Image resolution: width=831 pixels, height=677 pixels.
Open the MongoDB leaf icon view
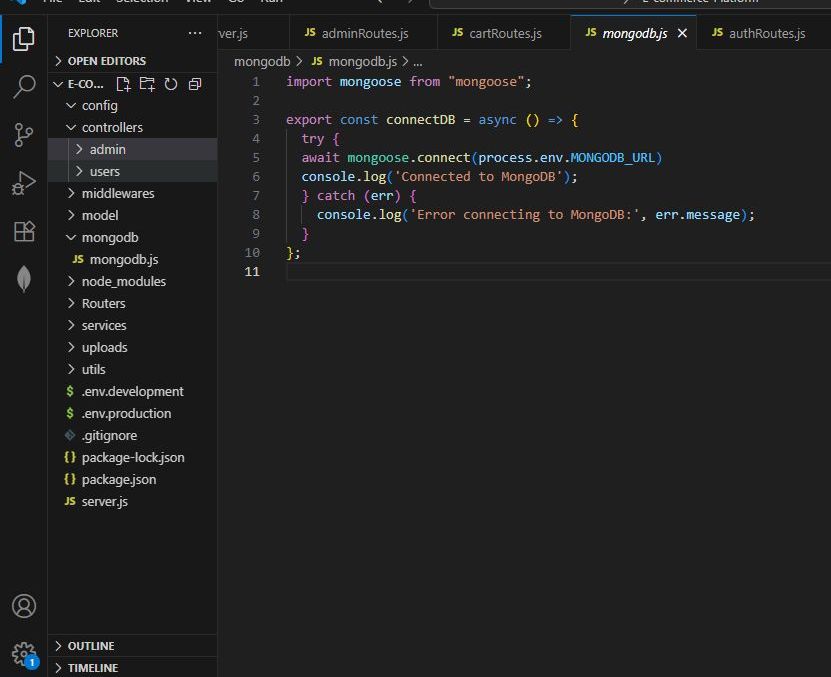pos(23,278)
